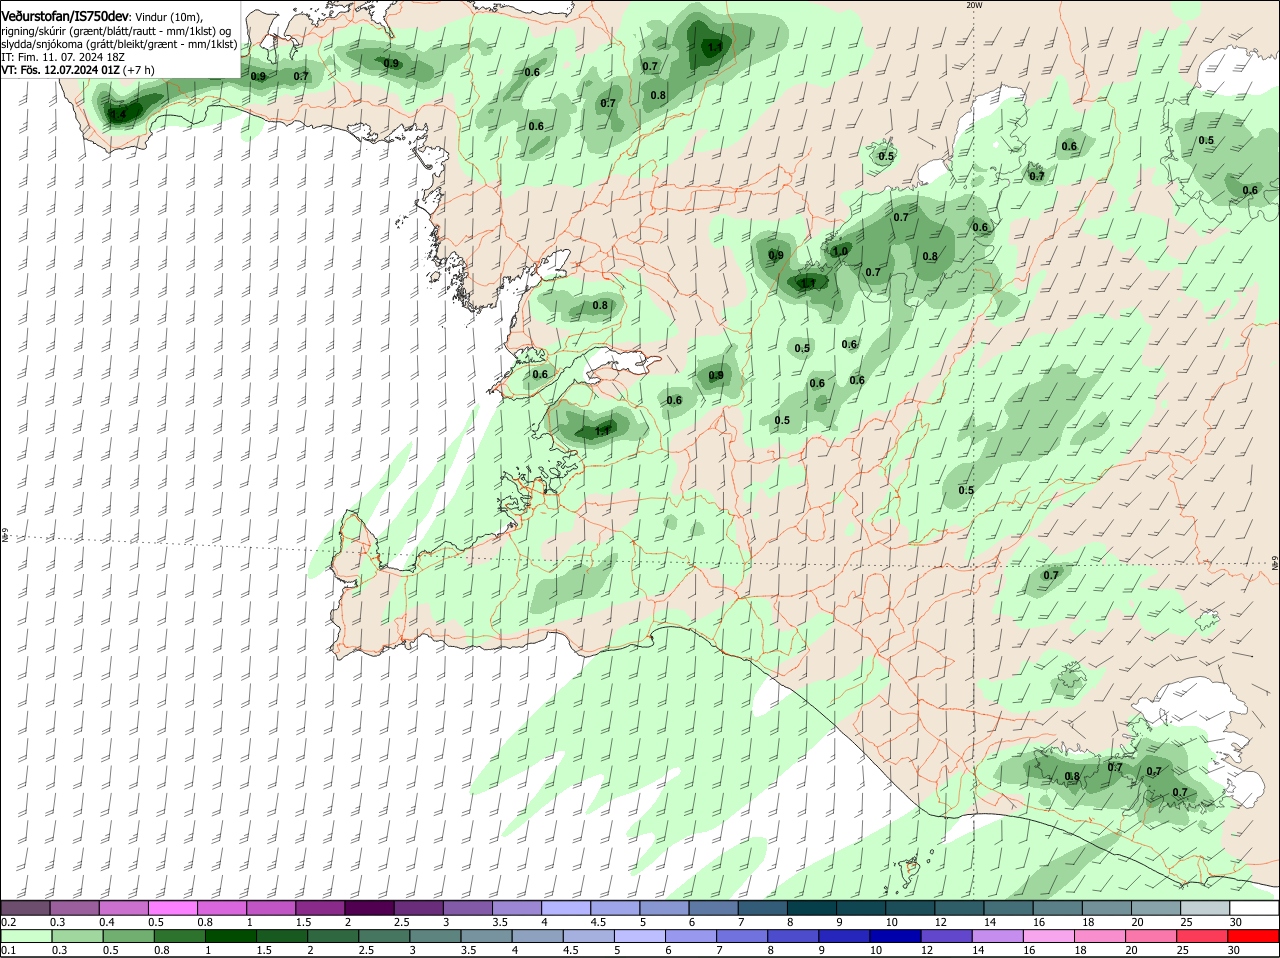The image size is (1280, 958).
Task: Click the 1.4 precipitation value on the map
Action: 118,115
